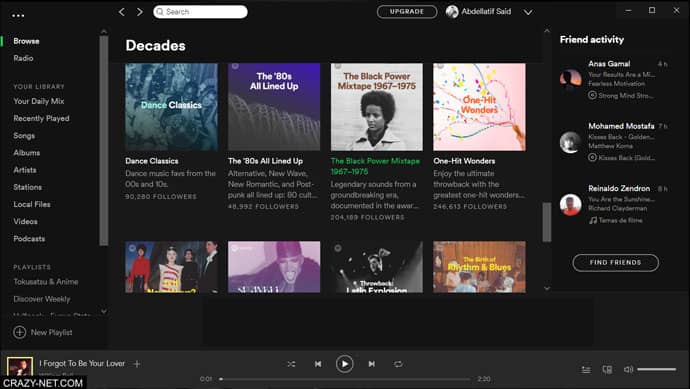Open Songs in Your Library

pos(24,136)
